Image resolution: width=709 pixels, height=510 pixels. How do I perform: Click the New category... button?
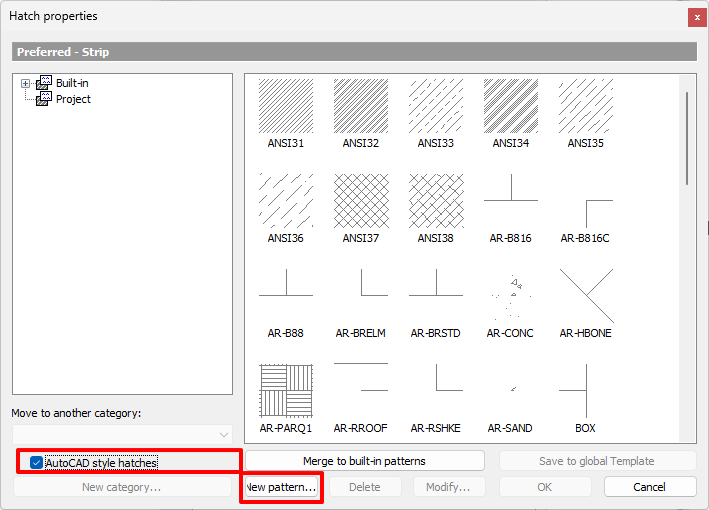122,487
